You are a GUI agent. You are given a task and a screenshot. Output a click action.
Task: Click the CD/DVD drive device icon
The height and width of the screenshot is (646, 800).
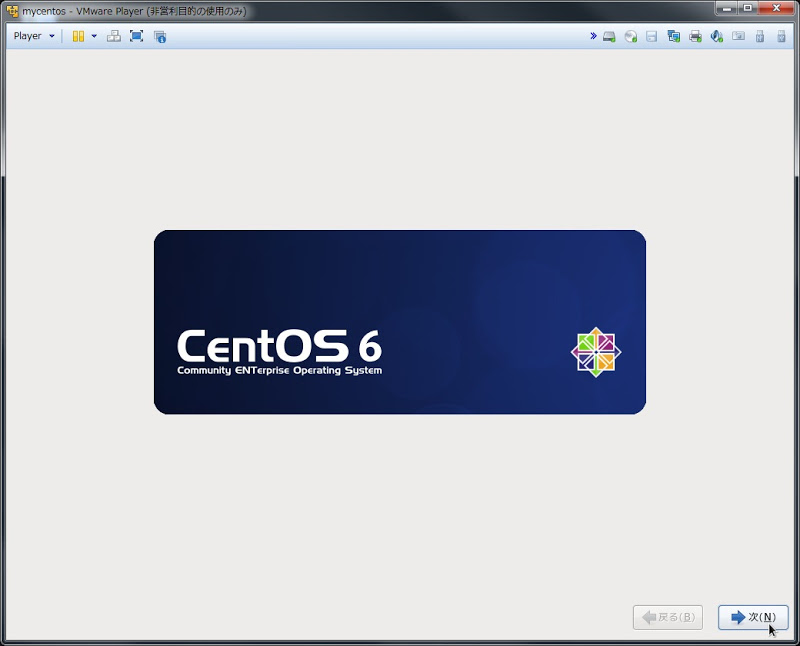(630, 37)
